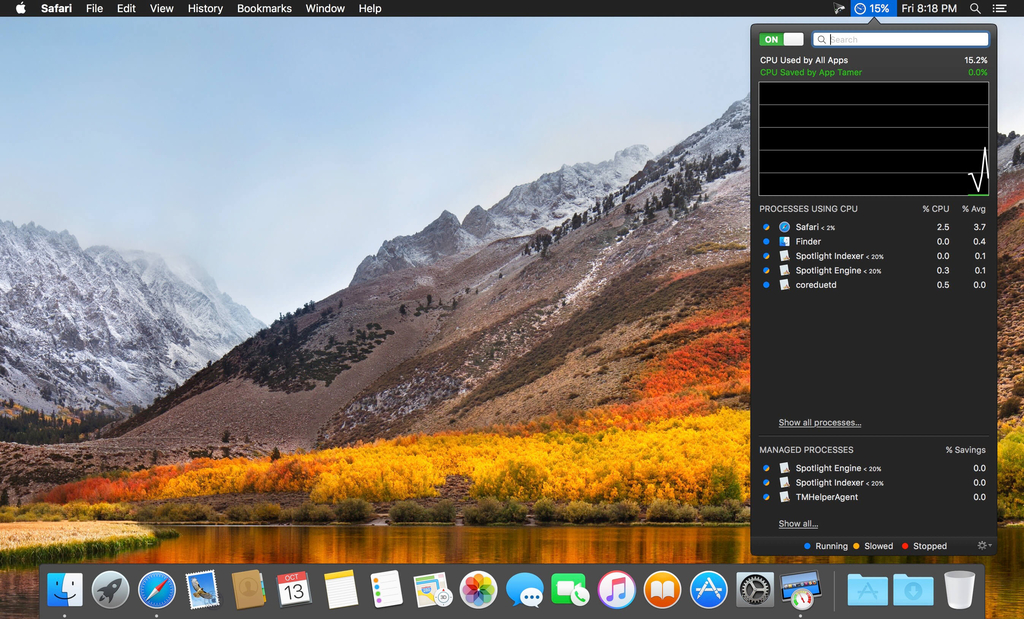Open the Spotlight magnifier in menu bar
Screen dimensions: 1024x619
[975, 8]
